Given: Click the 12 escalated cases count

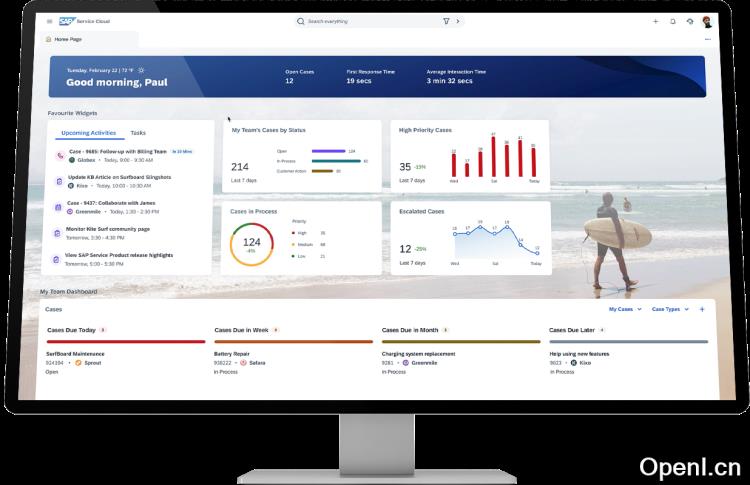Looking at the screenshot, I should click(405, 249).
